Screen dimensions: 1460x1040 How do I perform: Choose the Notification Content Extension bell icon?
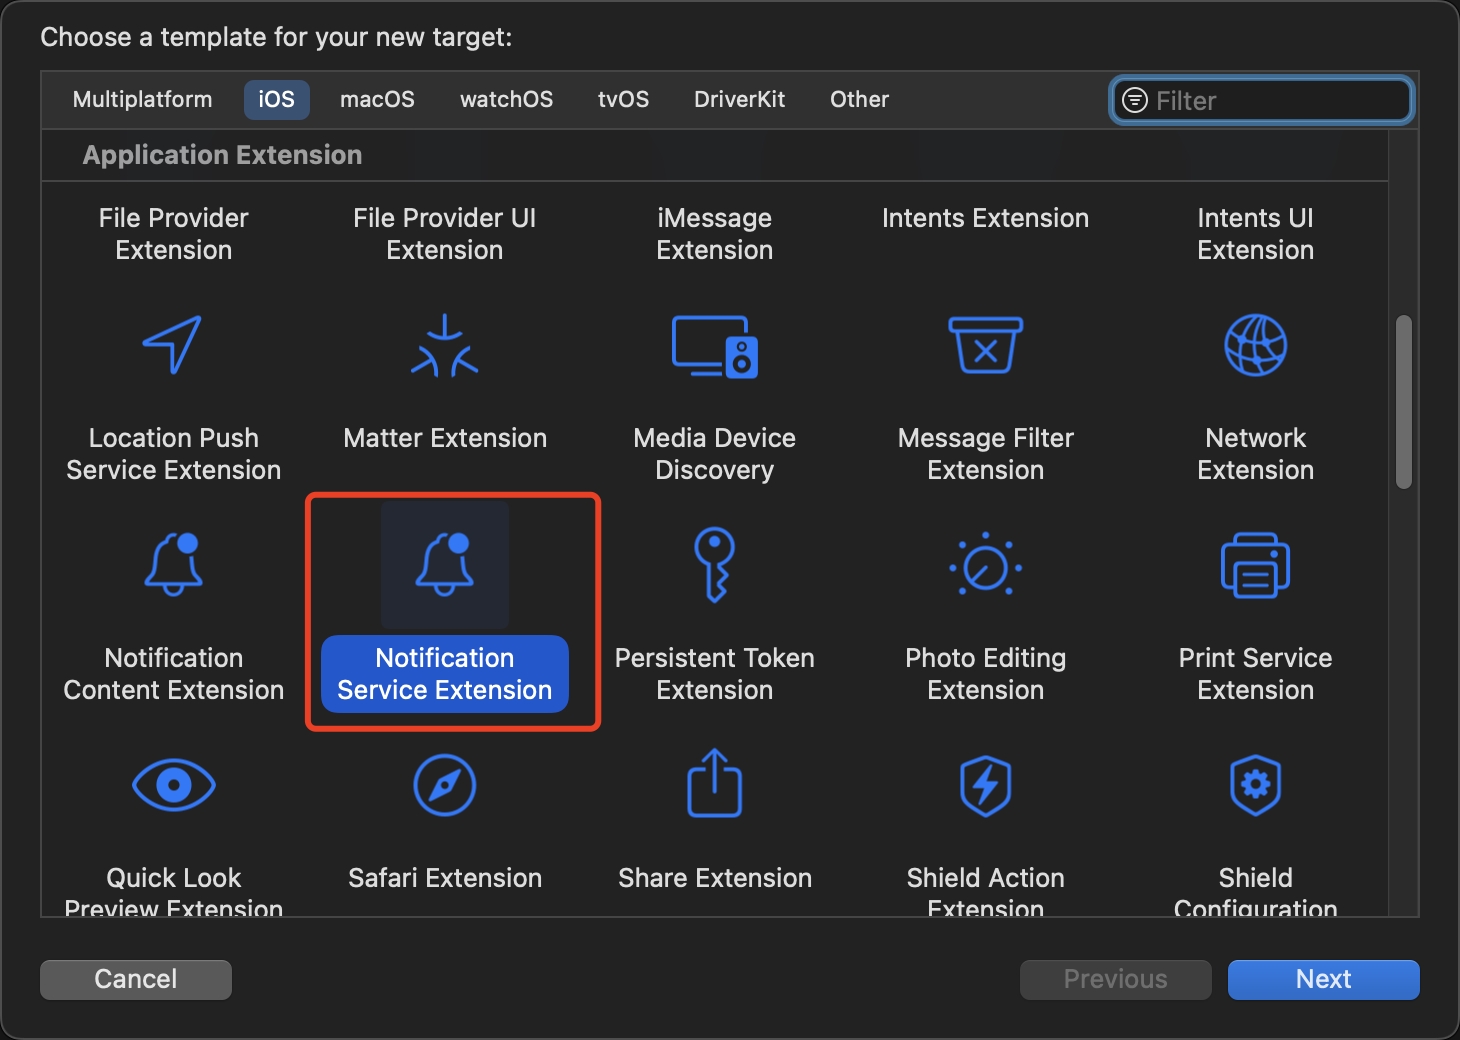tap(173, 565)
